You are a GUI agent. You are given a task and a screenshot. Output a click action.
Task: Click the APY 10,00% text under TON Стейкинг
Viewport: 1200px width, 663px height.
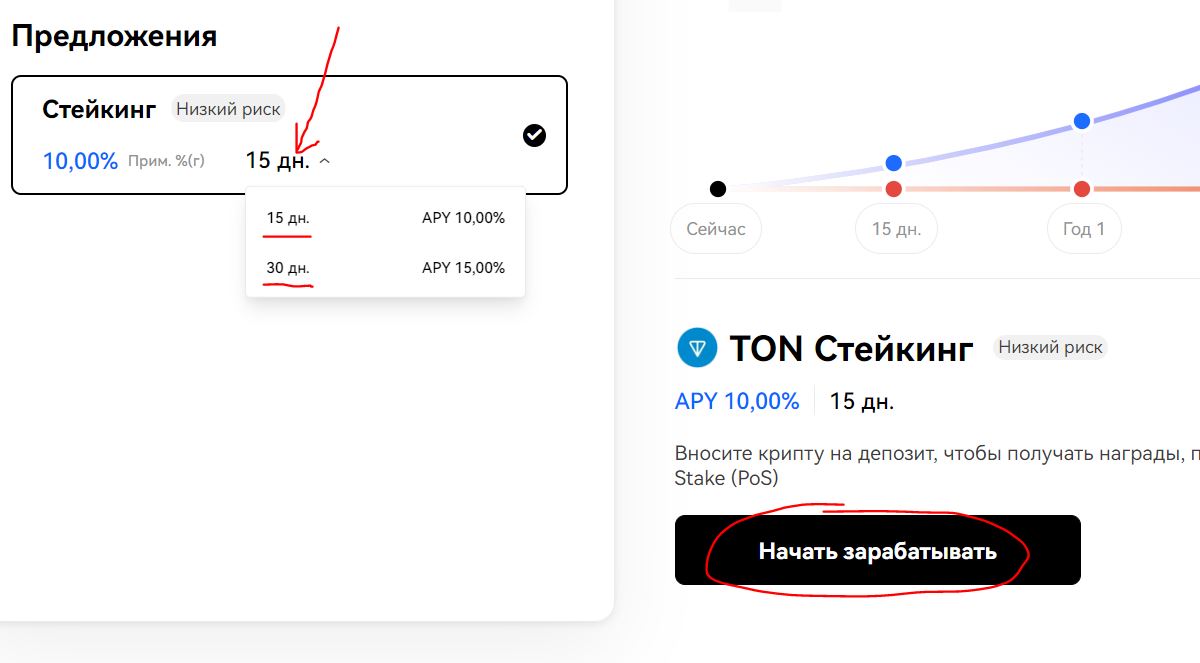(x=737, y=401)
